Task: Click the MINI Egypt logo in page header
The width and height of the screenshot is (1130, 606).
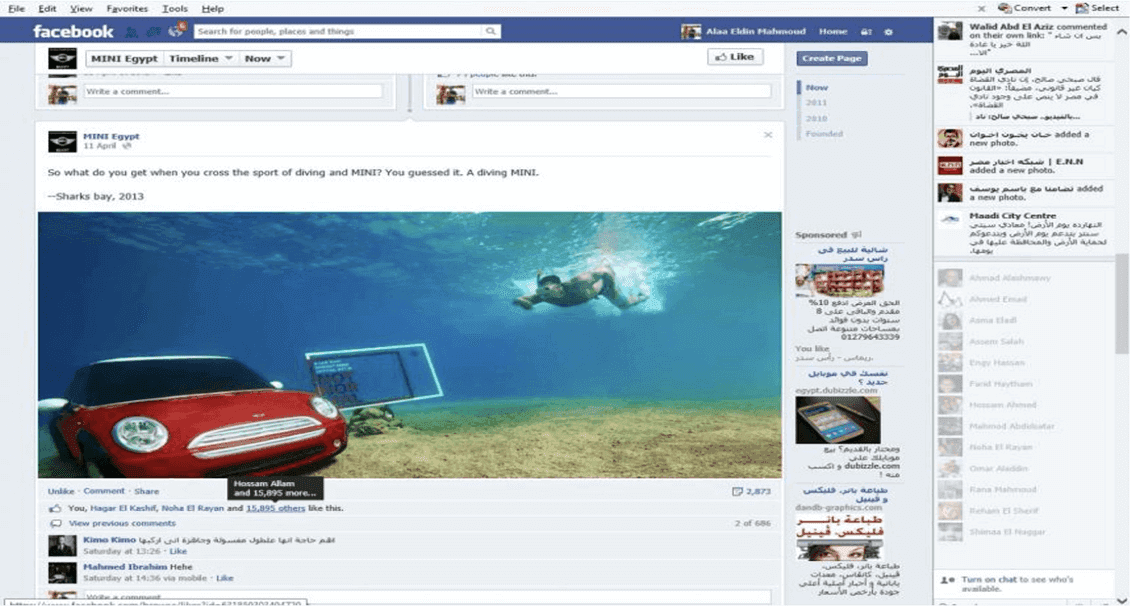Action: (x=62, y=58)
